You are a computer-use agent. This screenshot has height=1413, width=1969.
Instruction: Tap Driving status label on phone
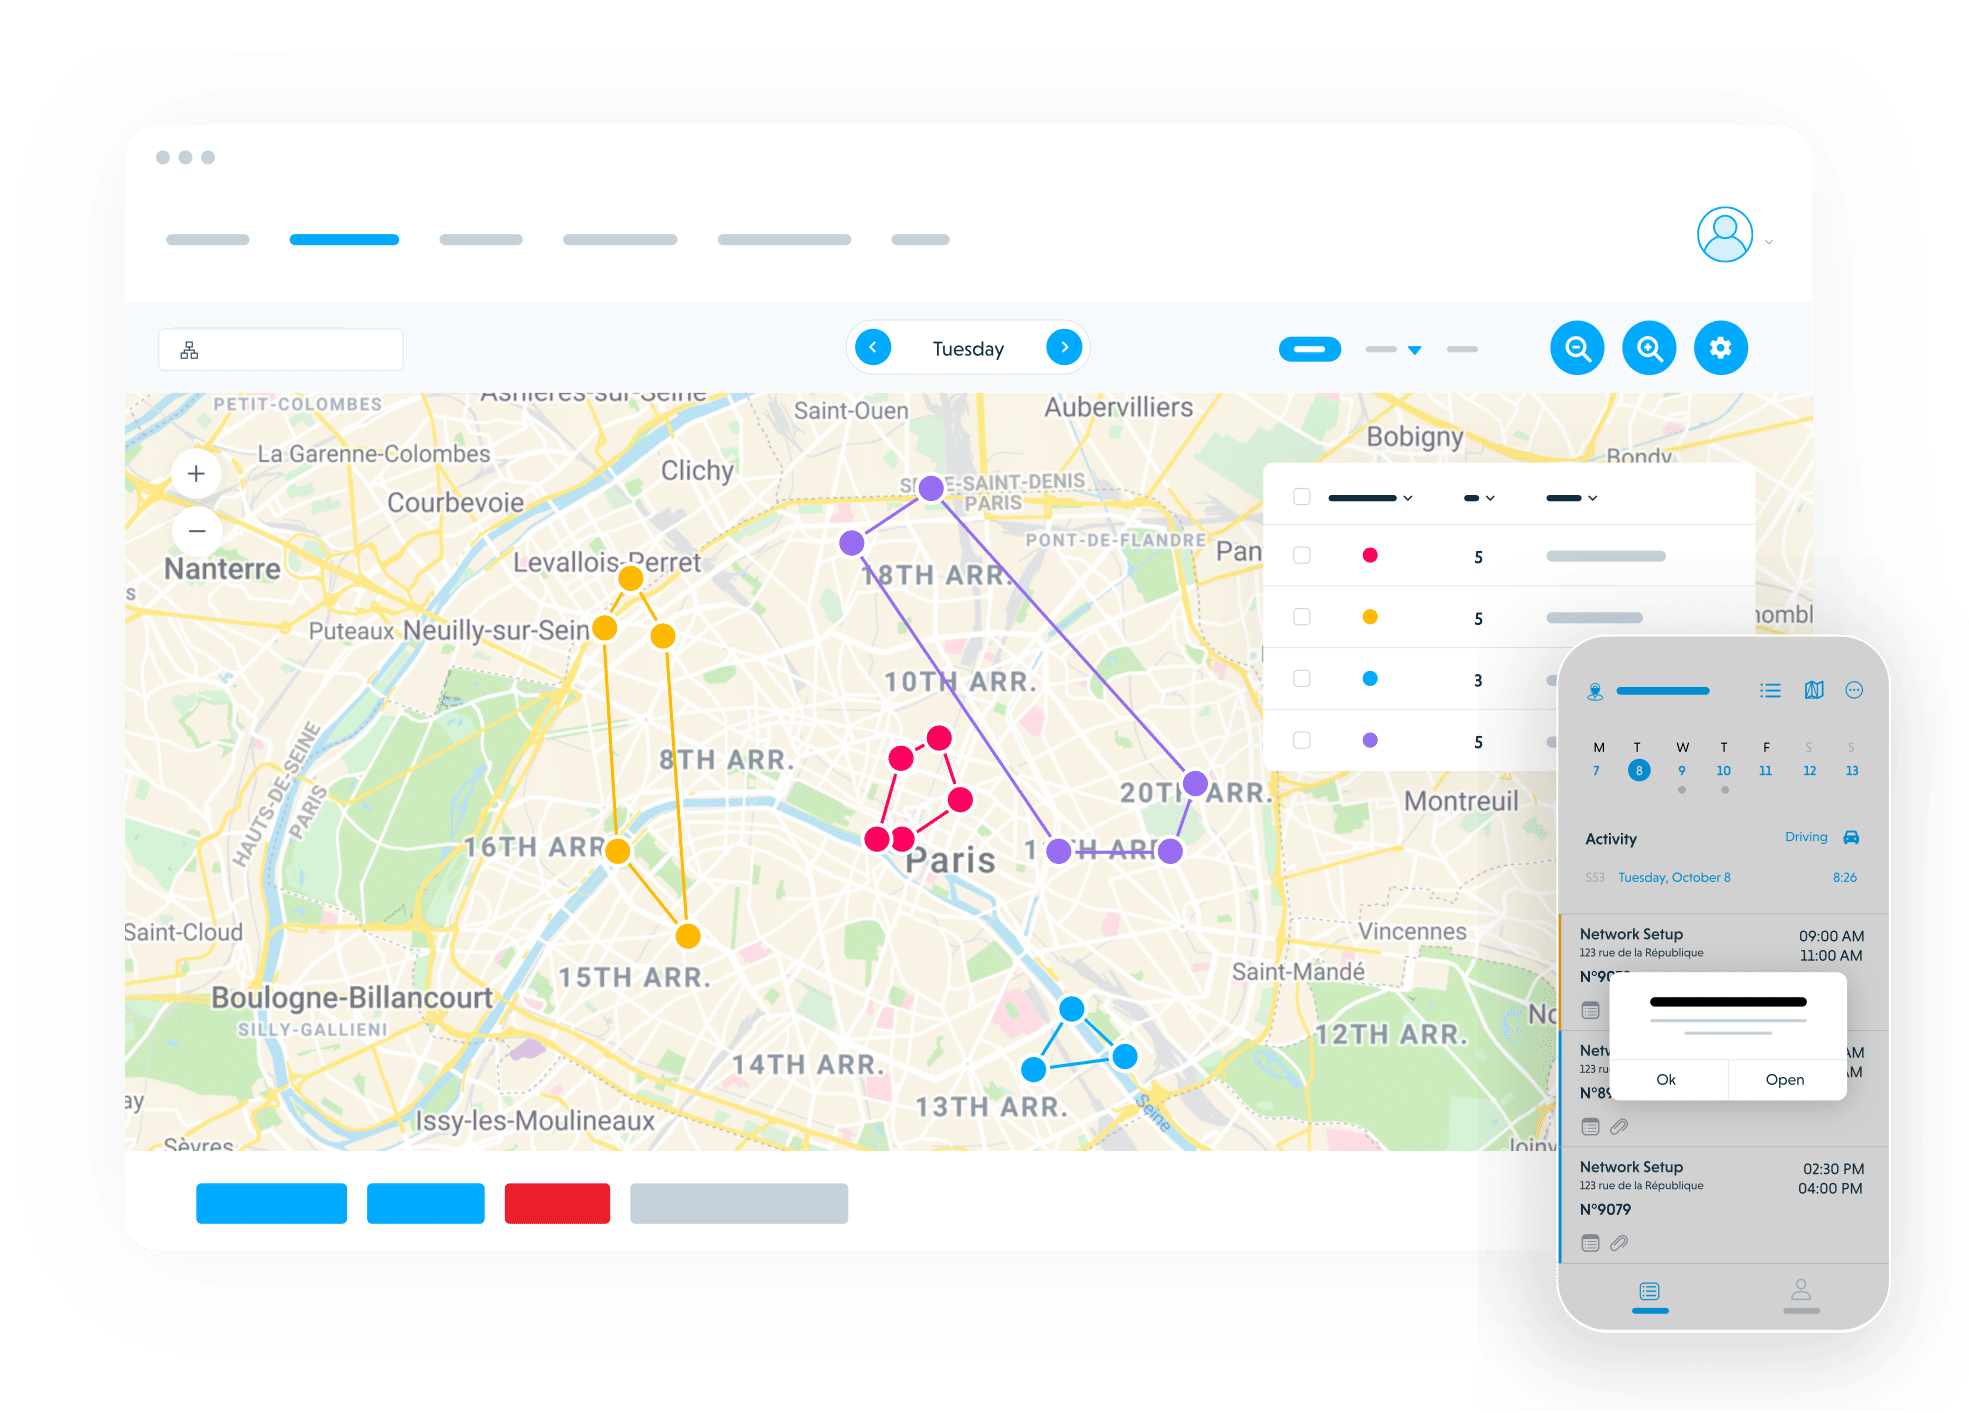pyautogui.click(x=1806, y=837)
